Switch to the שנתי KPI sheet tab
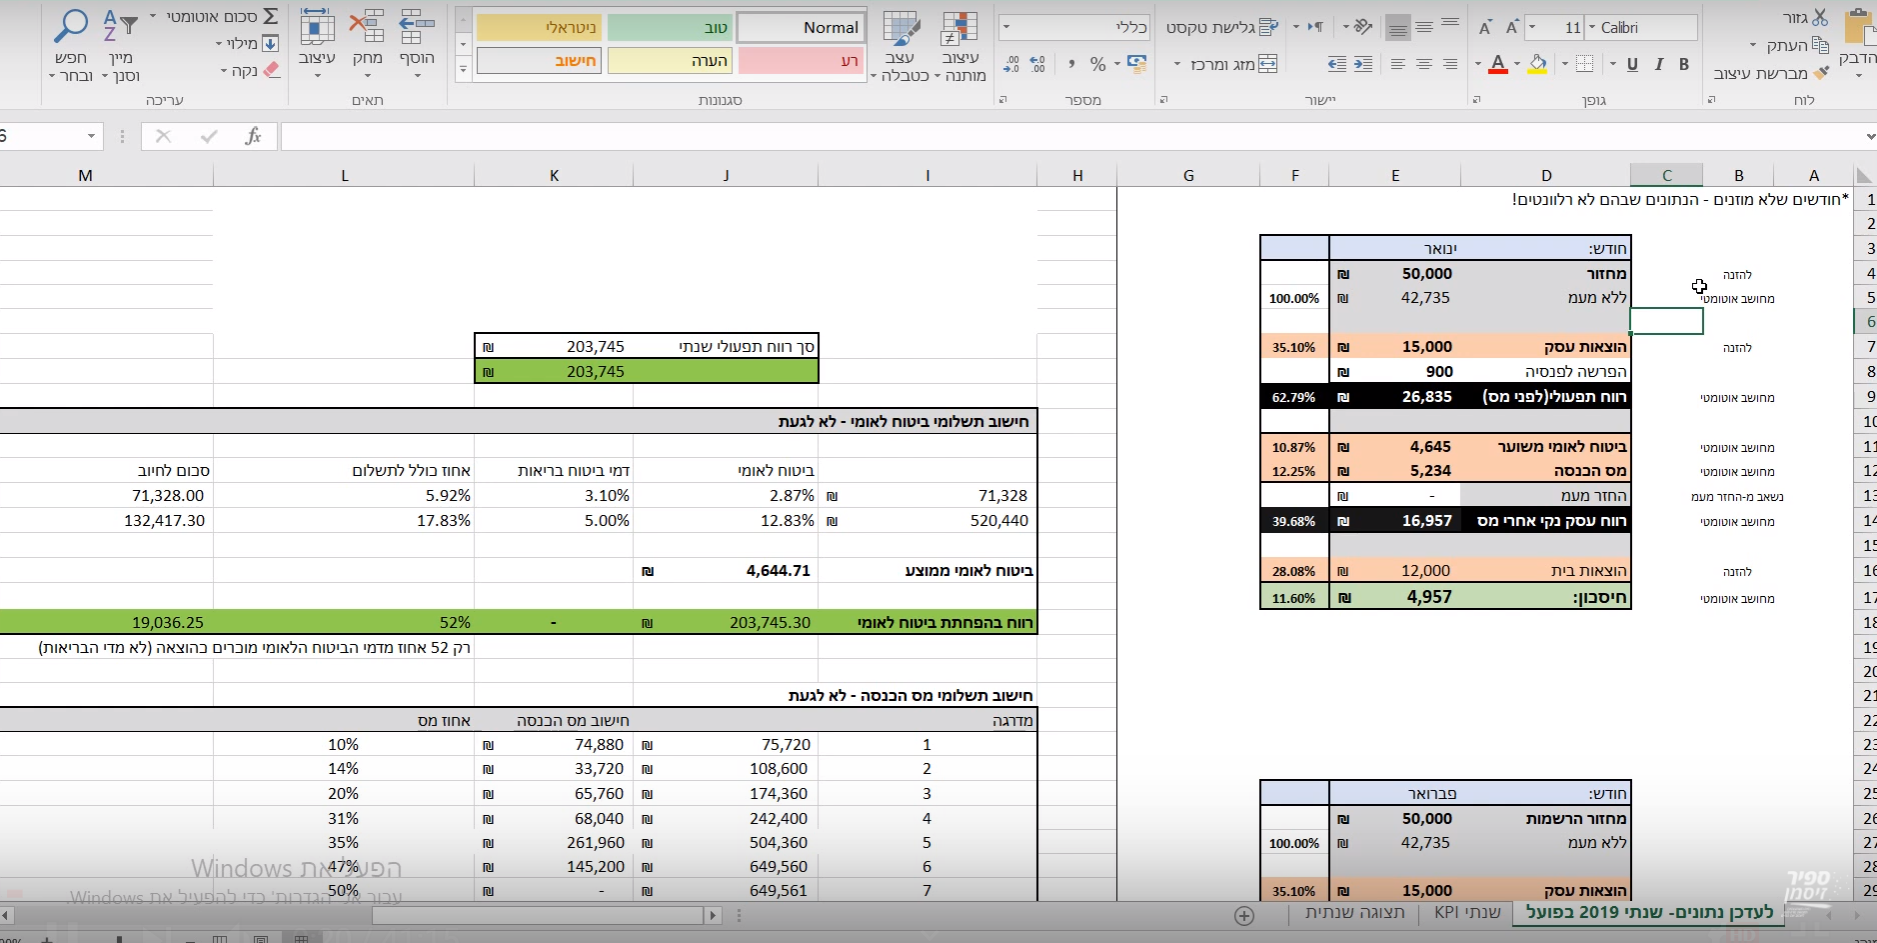This screenshot has width=1877, height=943. pyautogui.click(x=1466, y=912)
